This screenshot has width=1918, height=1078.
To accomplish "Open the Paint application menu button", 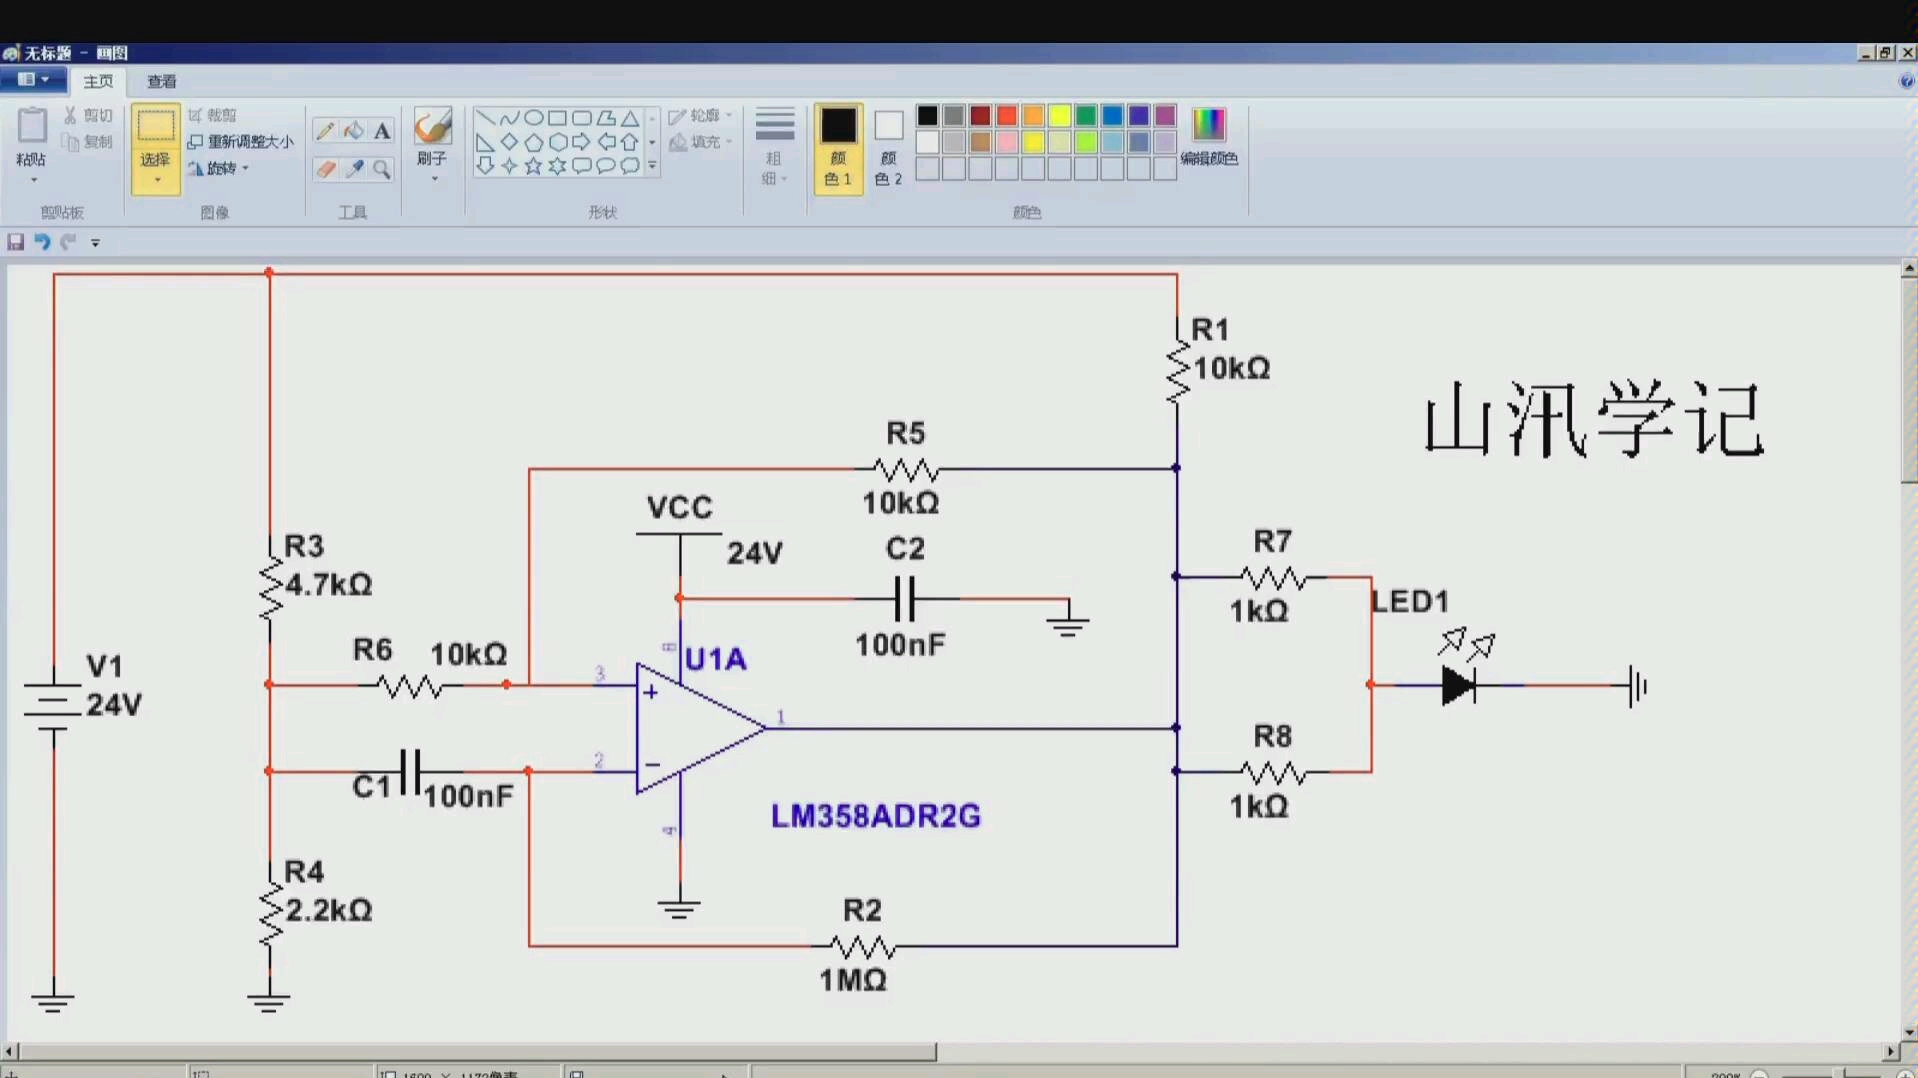I will pos(33,80).
